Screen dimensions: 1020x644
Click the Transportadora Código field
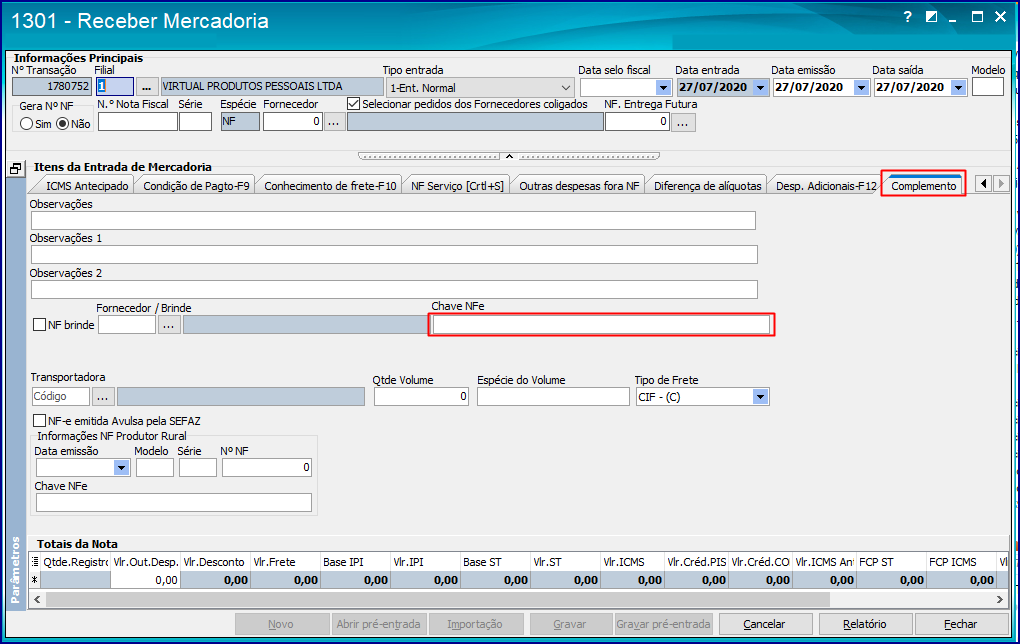tap(60, 396)
